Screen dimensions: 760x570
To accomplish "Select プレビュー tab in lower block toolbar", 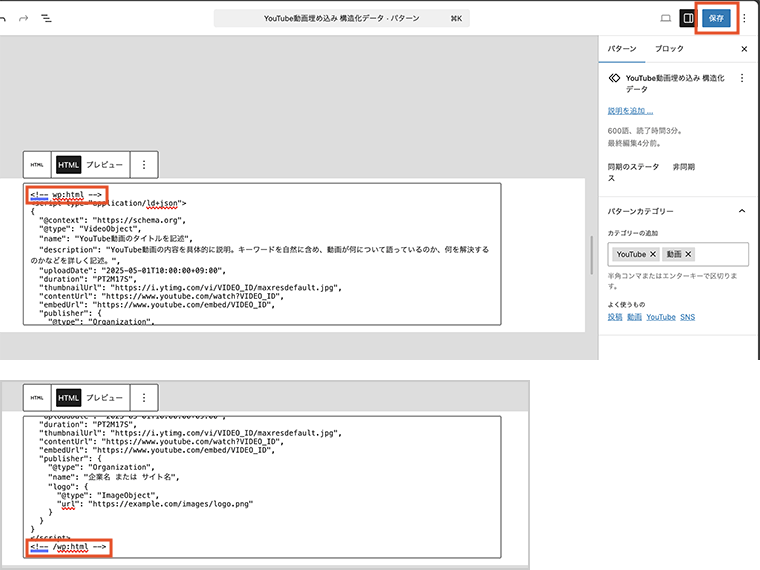I will coord(105,398).
